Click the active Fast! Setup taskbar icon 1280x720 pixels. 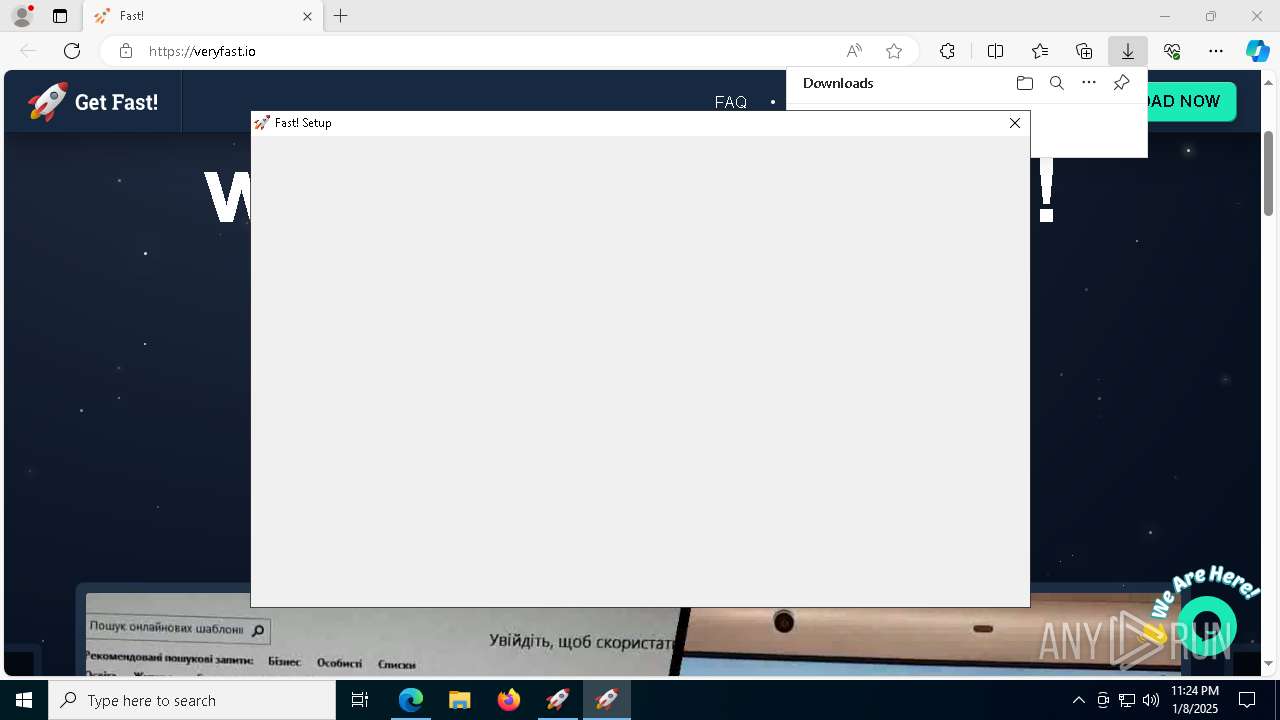[x=607, y=700]
